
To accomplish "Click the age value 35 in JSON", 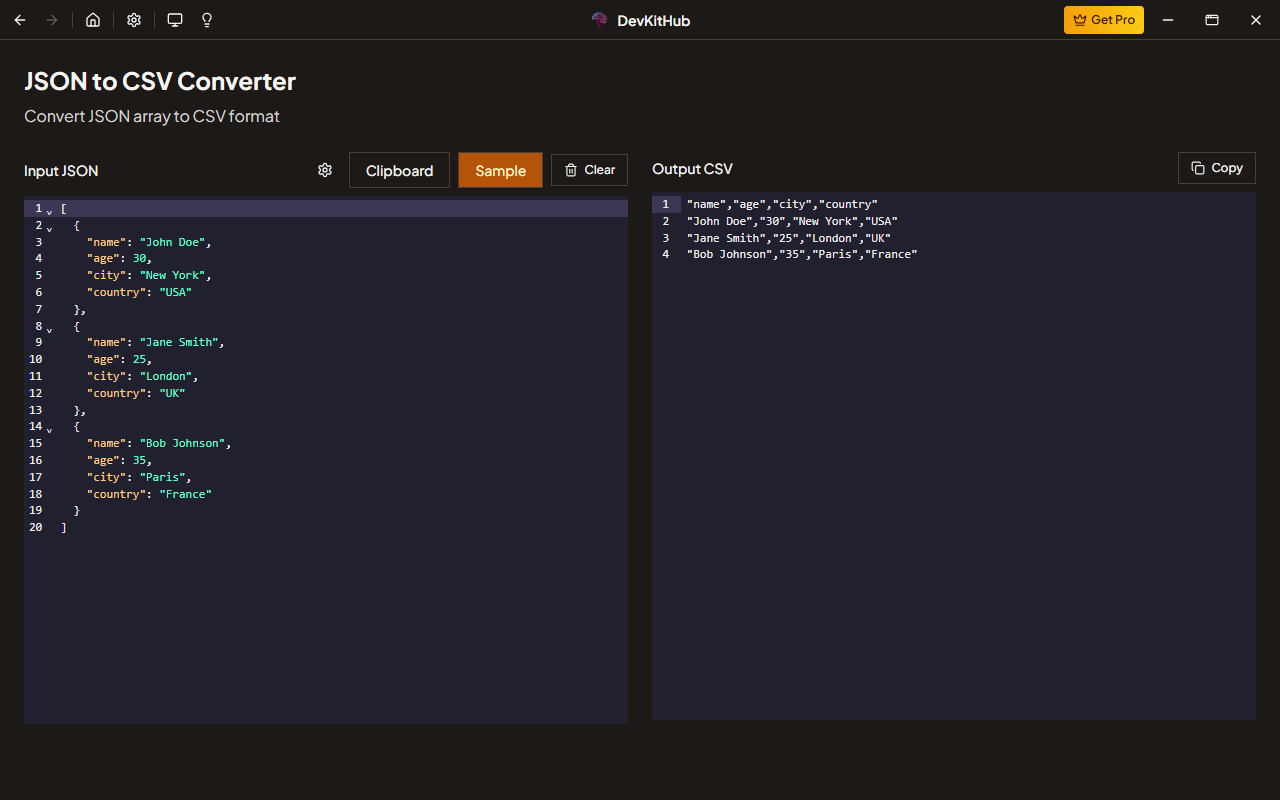I will (x=139, y=460).
